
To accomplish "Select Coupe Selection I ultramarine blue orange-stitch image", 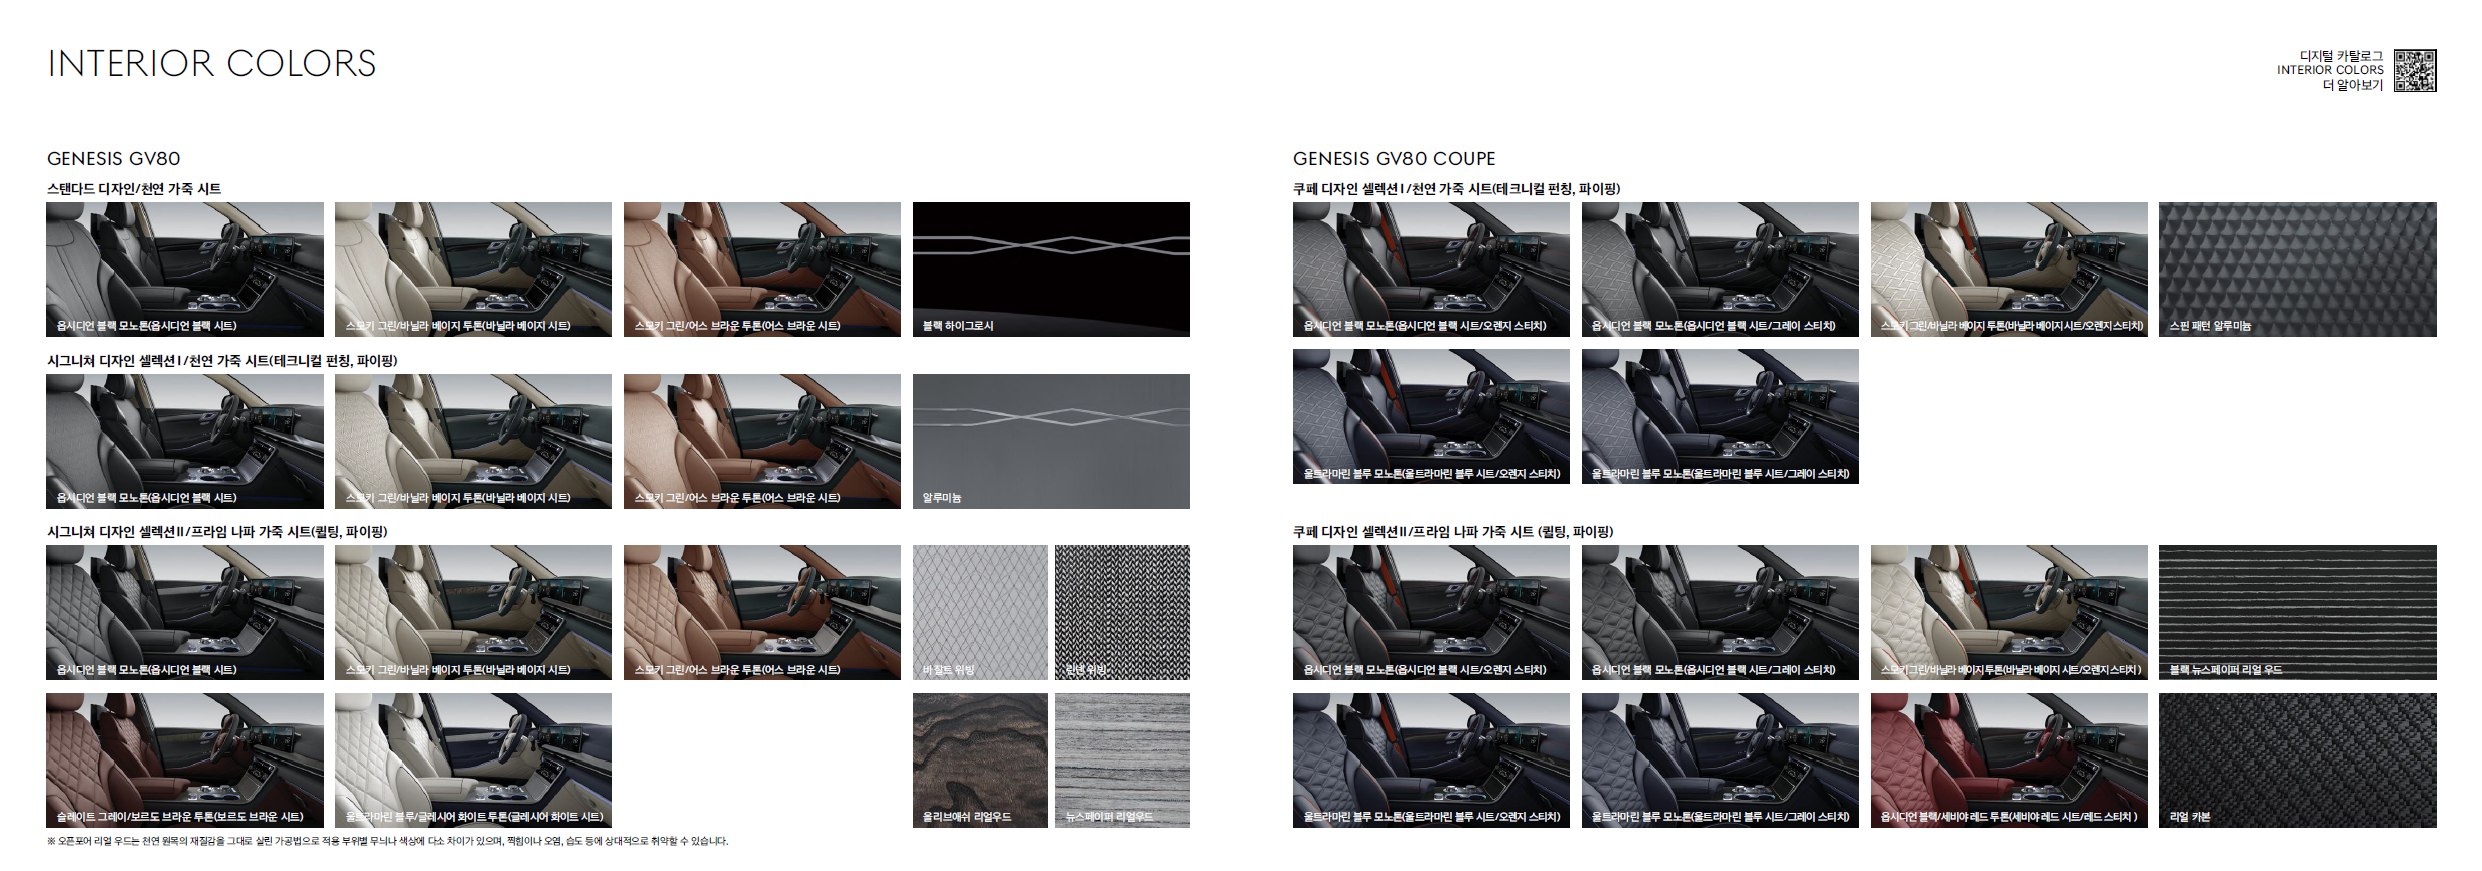I will pos(1431,416).
